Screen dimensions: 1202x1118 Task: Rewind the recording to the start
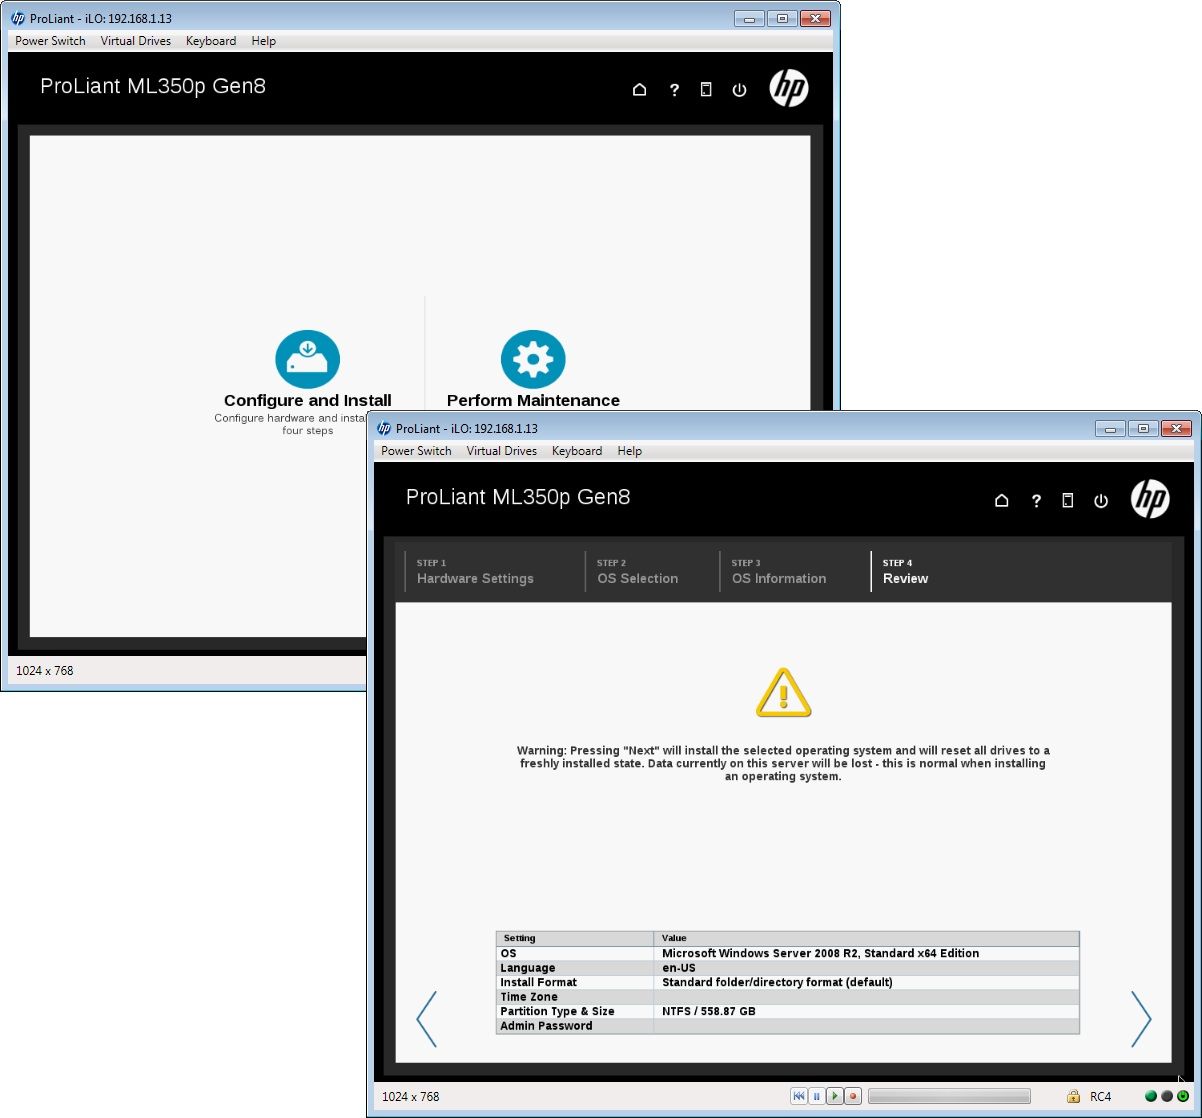click(798, 1096)
